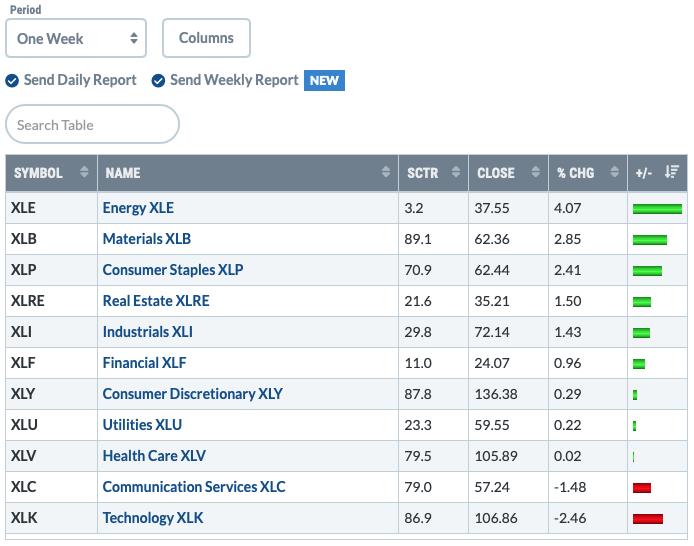Click the +/- descending sort icon

click(671, 172)
